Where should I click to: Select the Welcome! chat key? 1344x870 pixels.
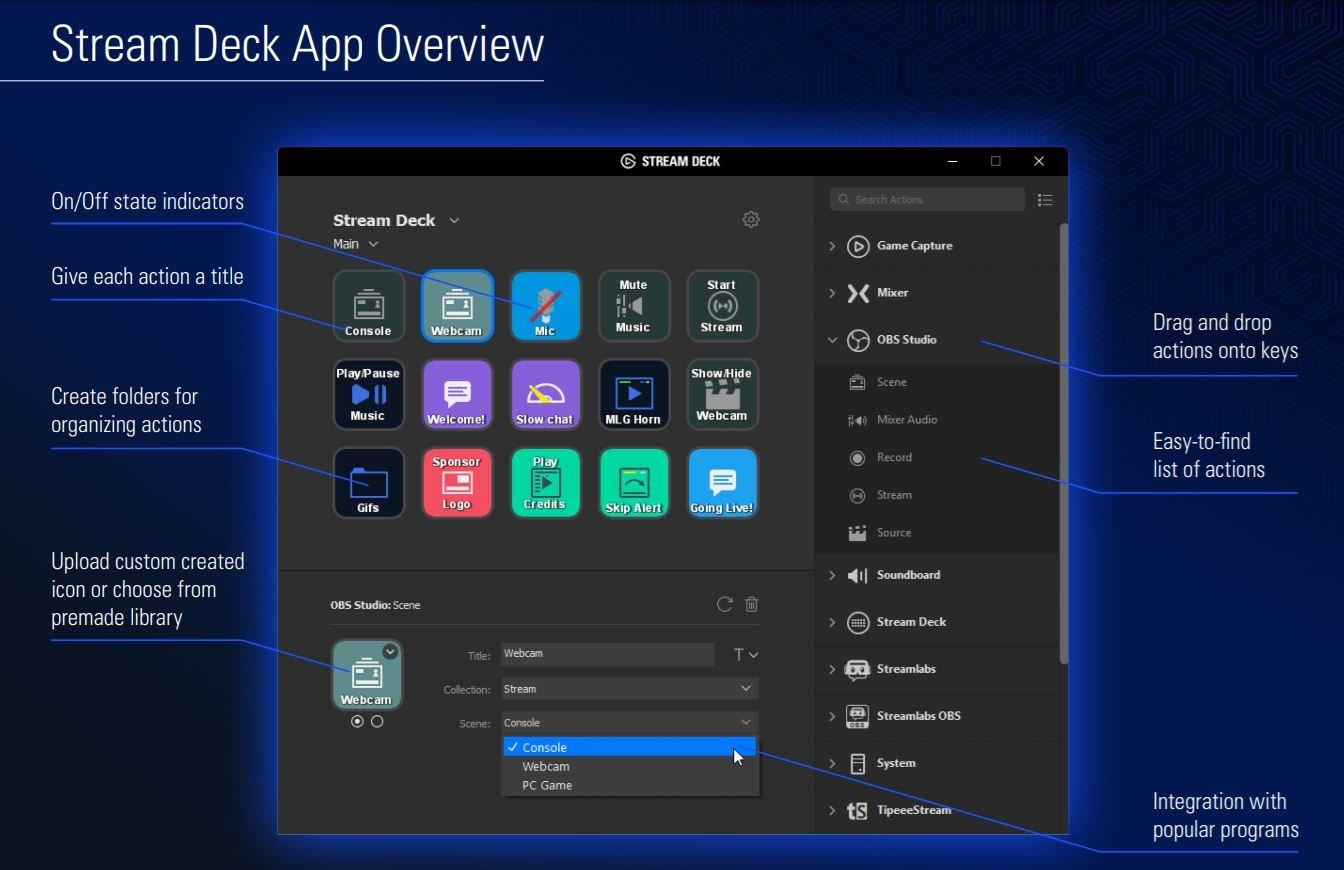tap(457, 394)
